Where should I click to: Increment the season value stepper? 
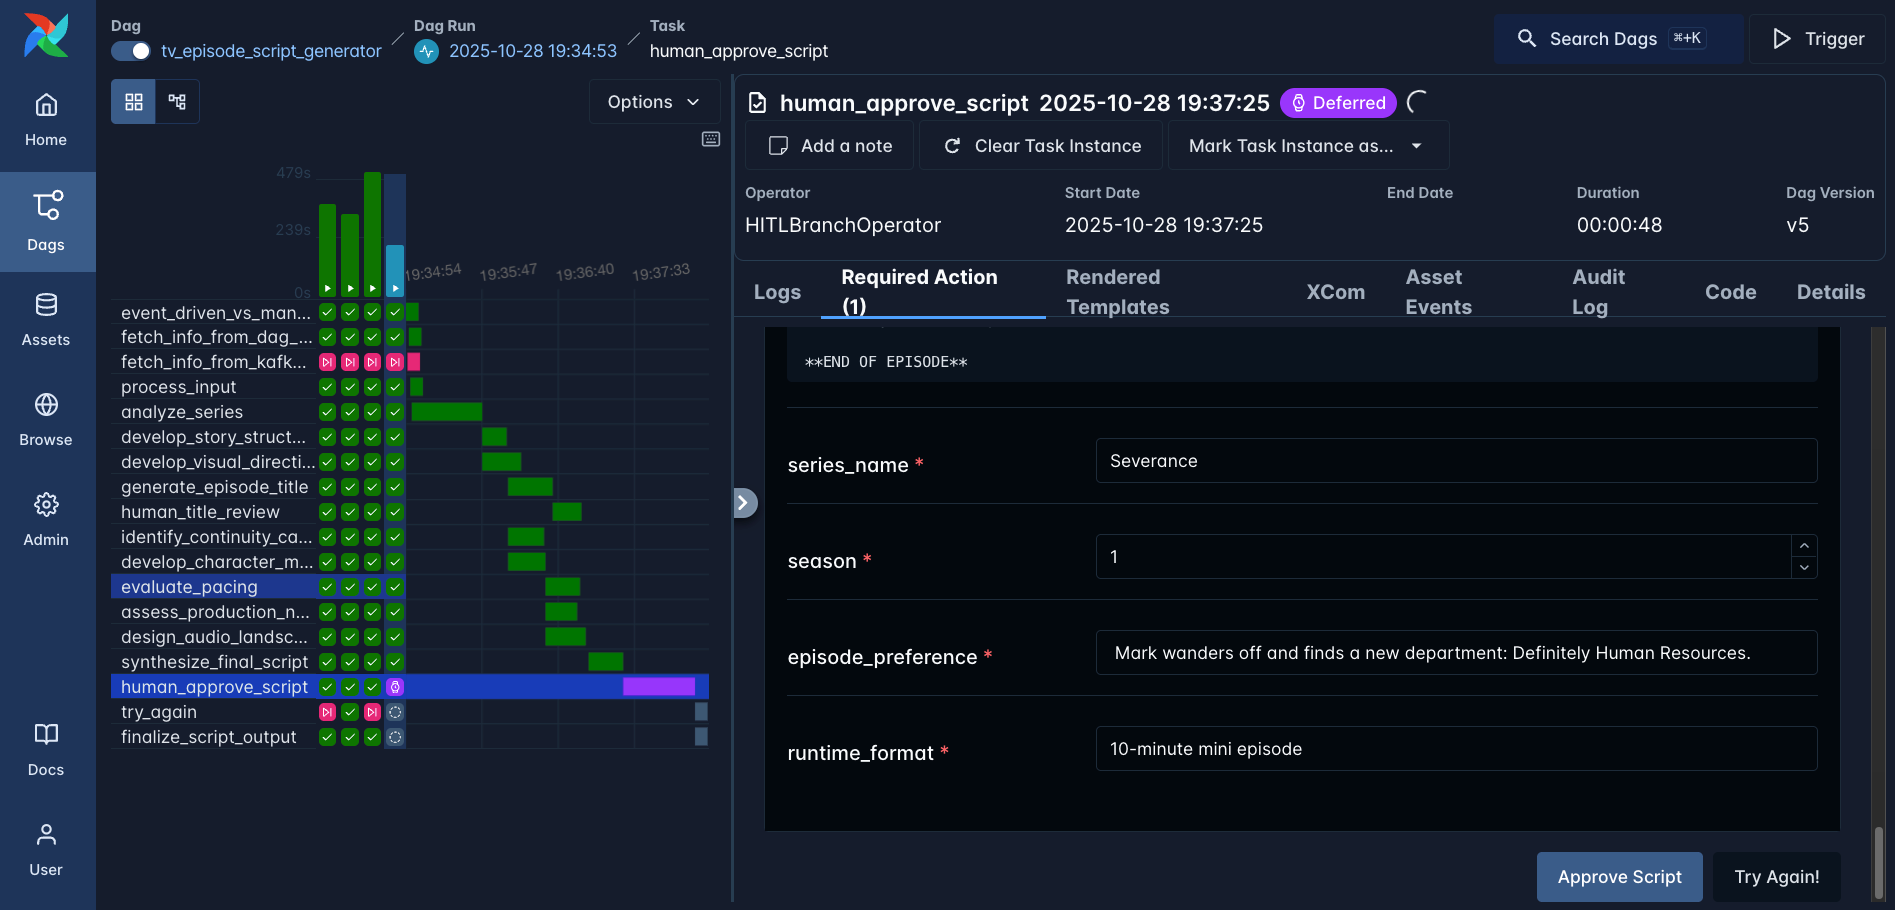(1804, 546)
